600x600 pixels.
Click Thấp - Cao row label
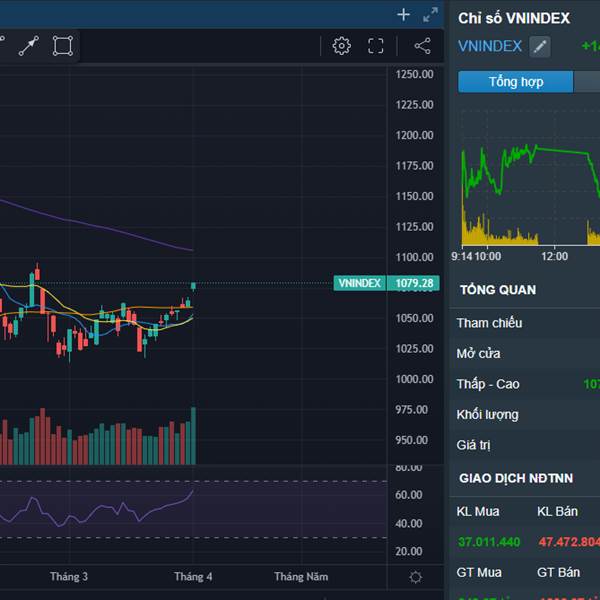tap(488, 384)
